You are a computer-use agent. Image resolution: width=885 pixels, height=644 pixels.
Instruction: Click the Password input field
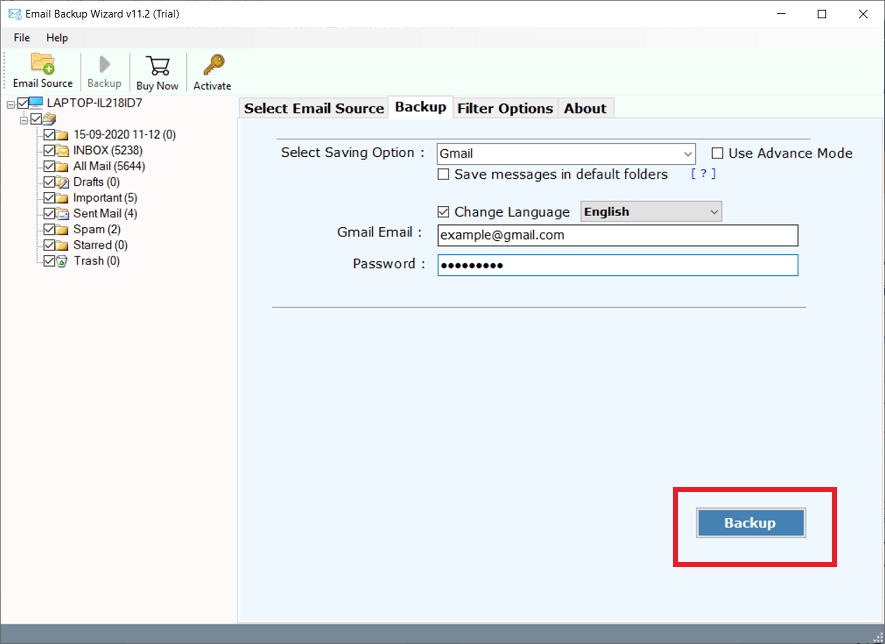coord(617,265)
